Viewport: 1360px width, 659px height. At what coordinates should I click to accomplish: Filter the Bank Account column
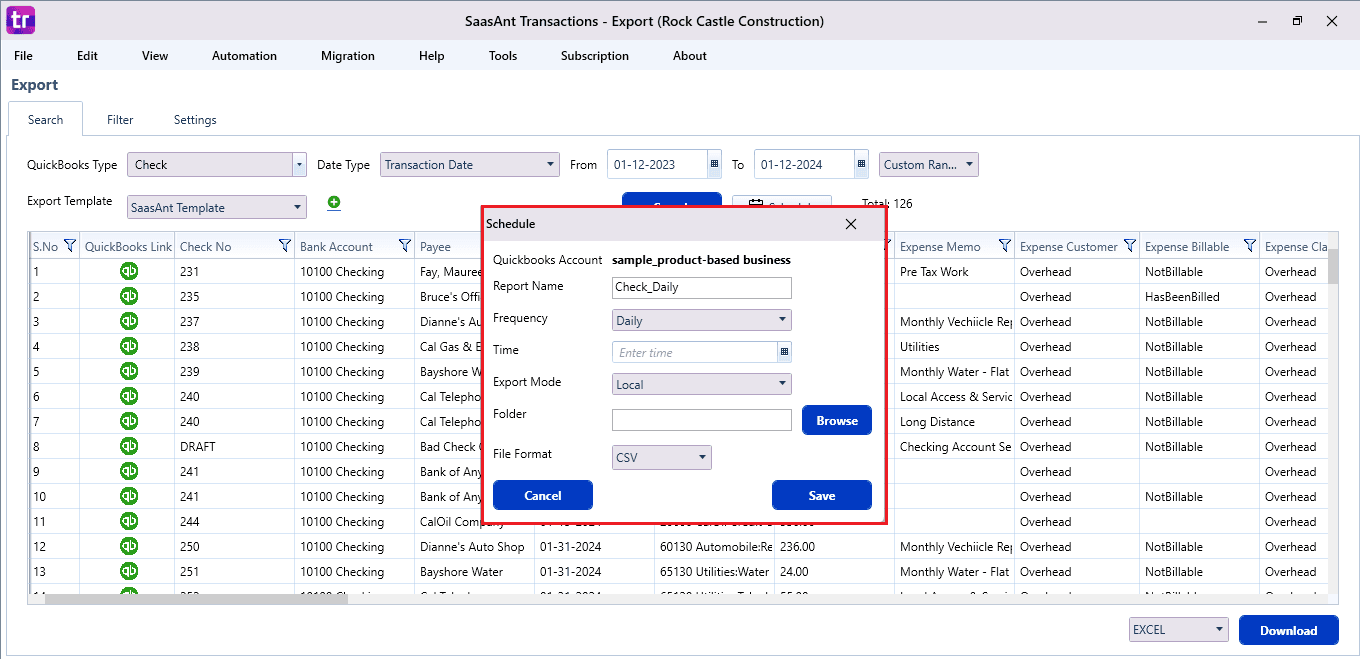(x=405, y=246)
